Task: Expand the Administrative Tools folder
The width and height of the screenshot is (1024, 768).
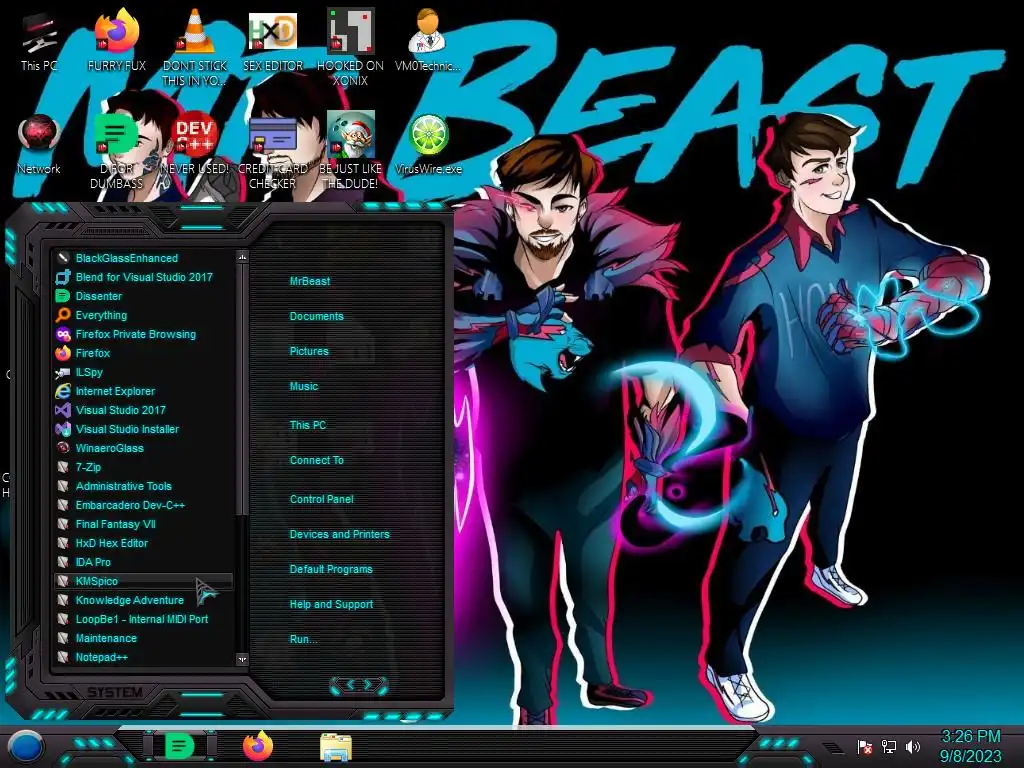Action: [x=144, y=486]
